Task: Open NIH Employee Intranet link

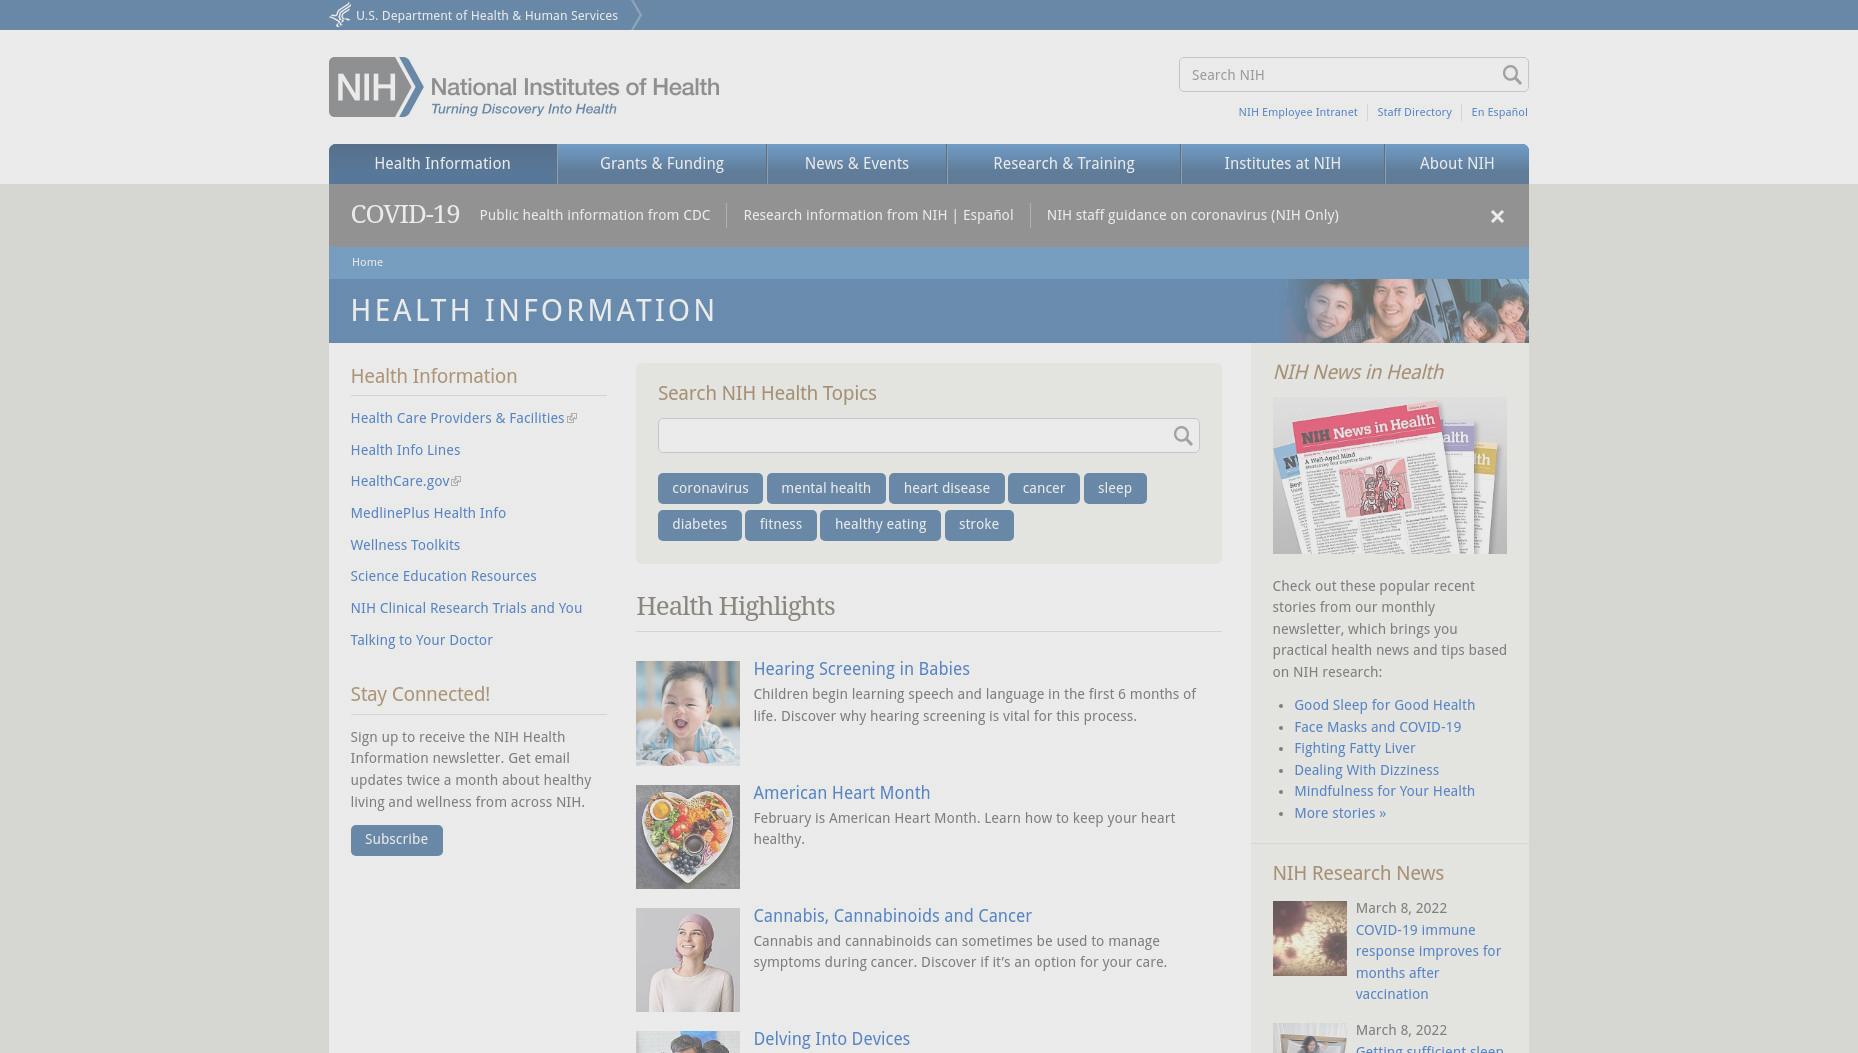Action: coord(1298,112)
